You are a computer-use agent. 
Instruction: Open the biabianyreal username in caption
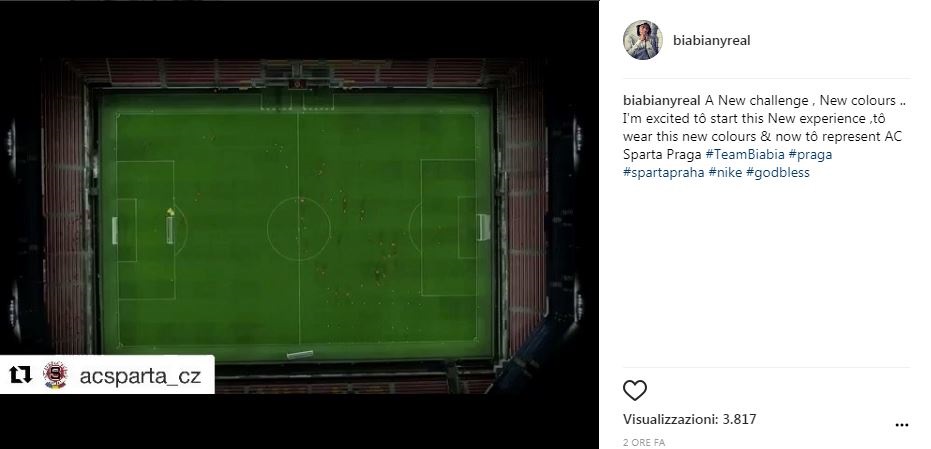(x=661, y=100)
